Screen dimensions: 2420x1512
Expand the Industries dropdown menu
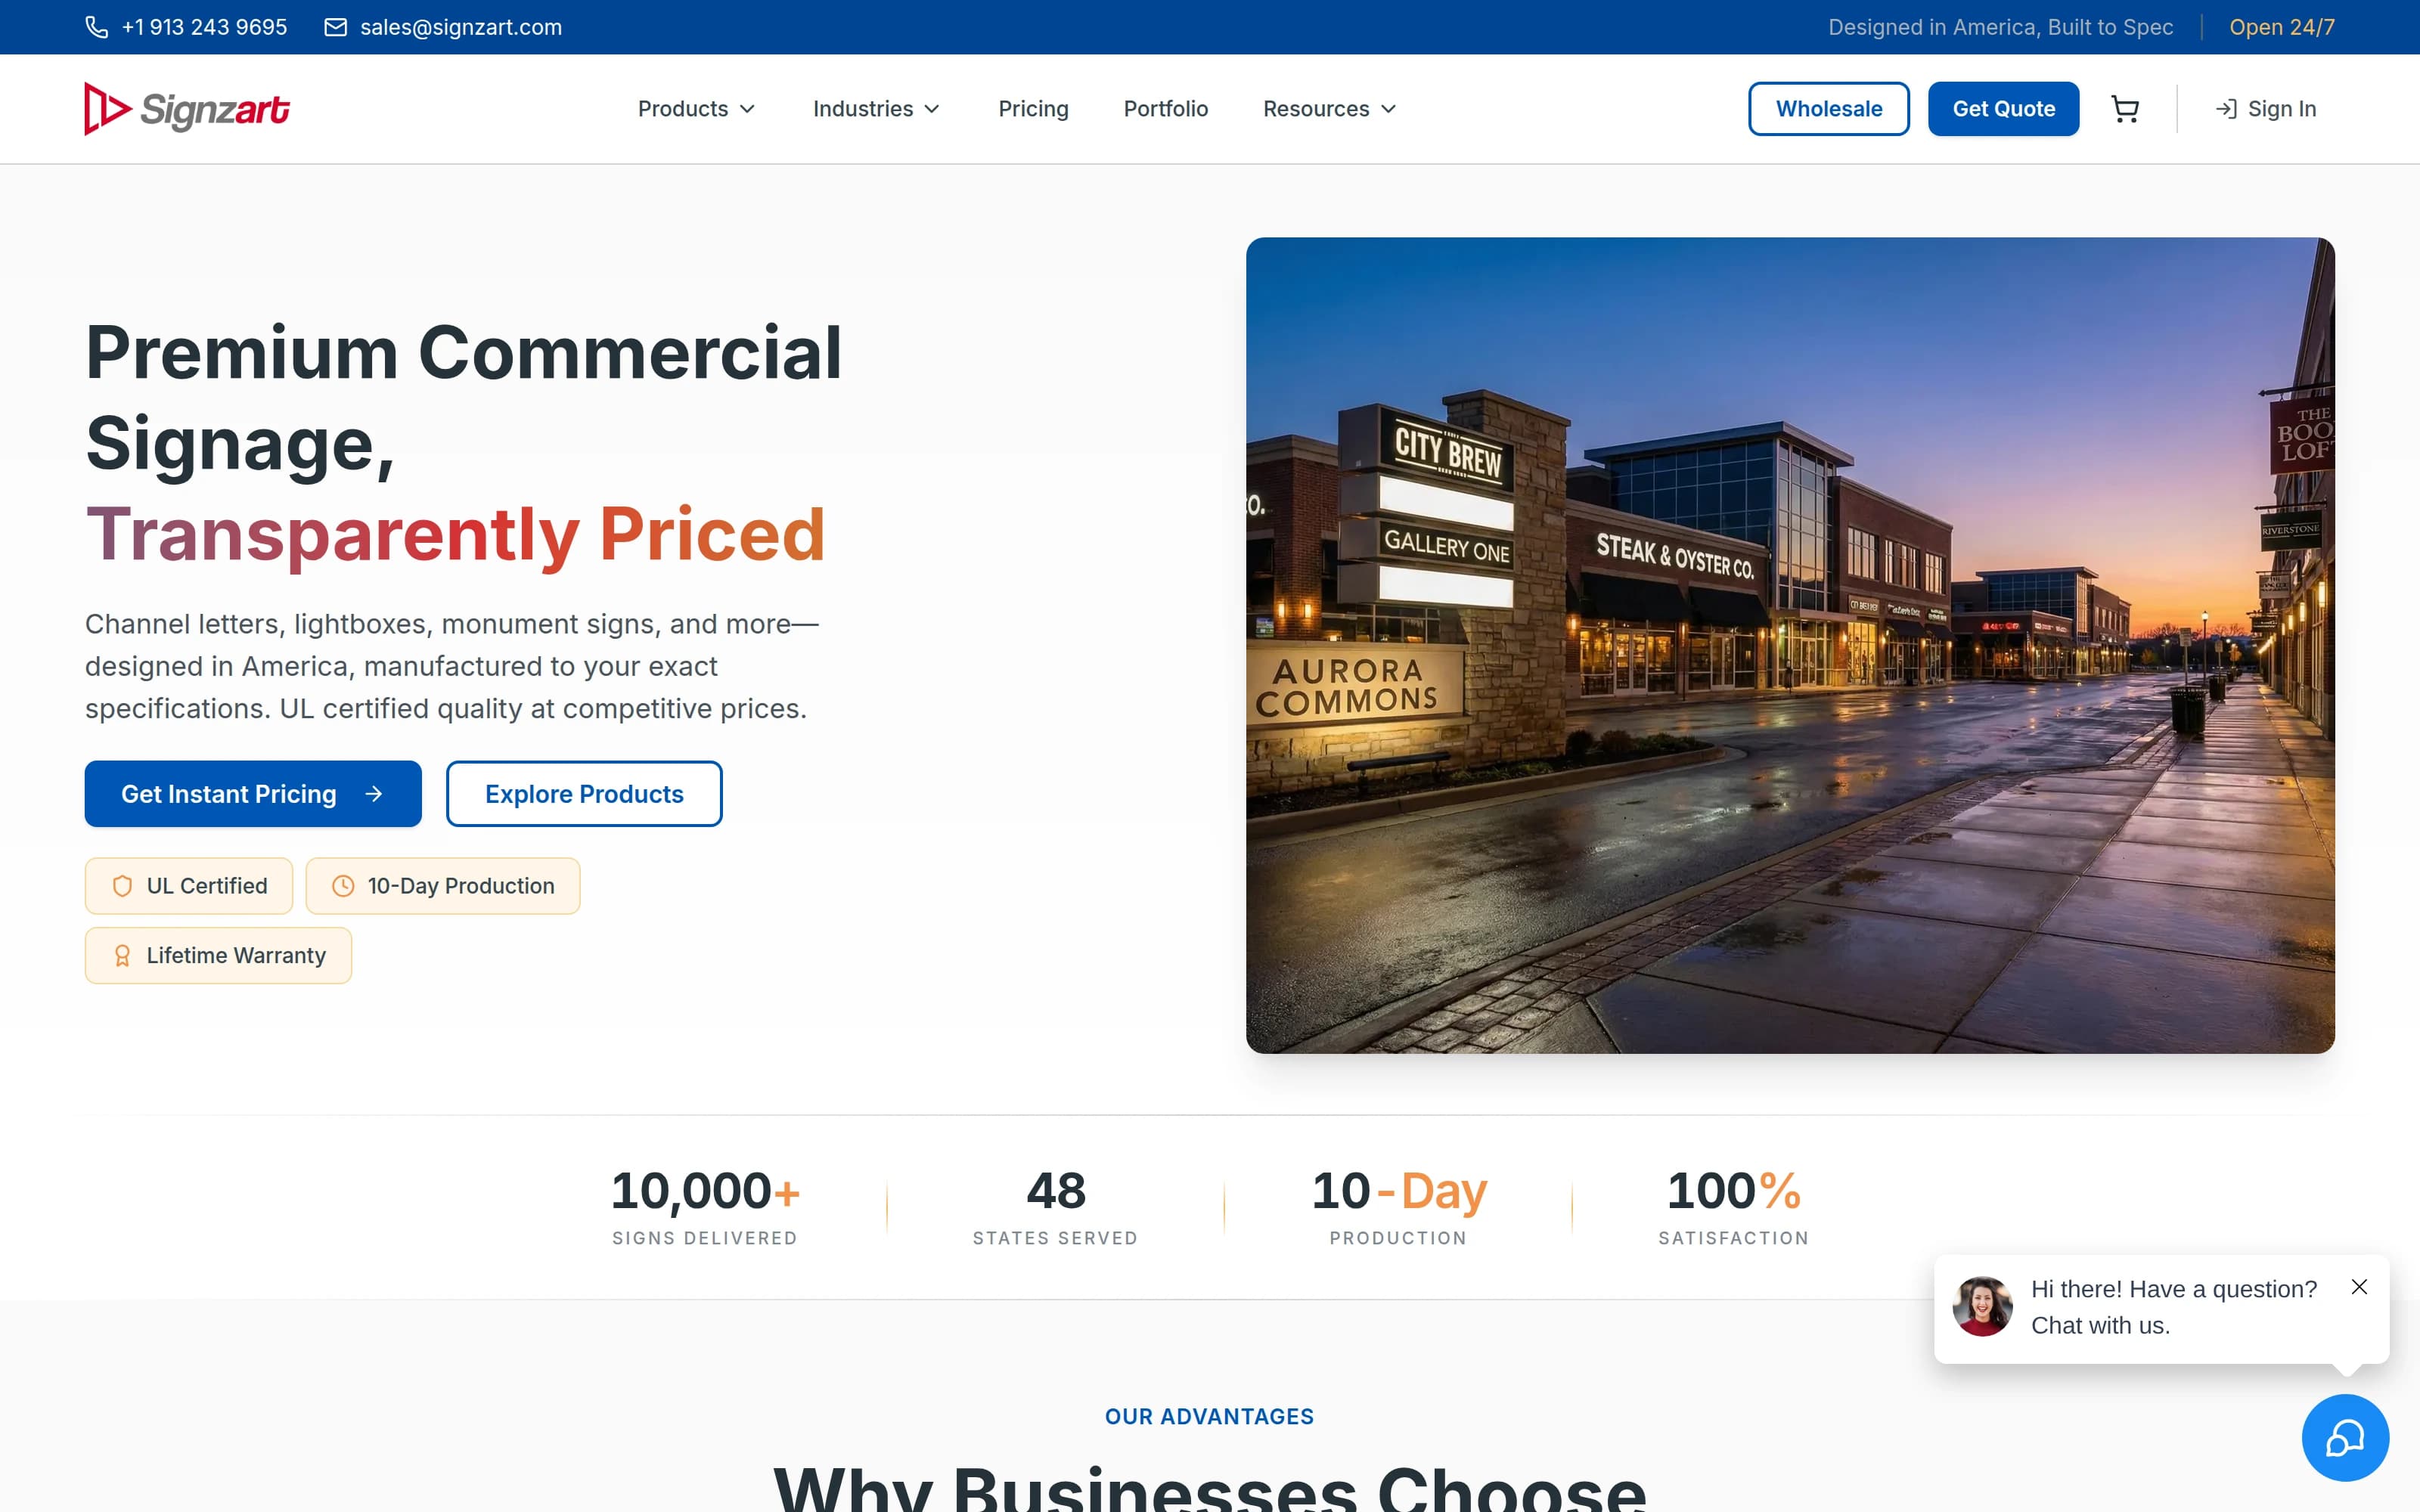(x=877, y=109)
